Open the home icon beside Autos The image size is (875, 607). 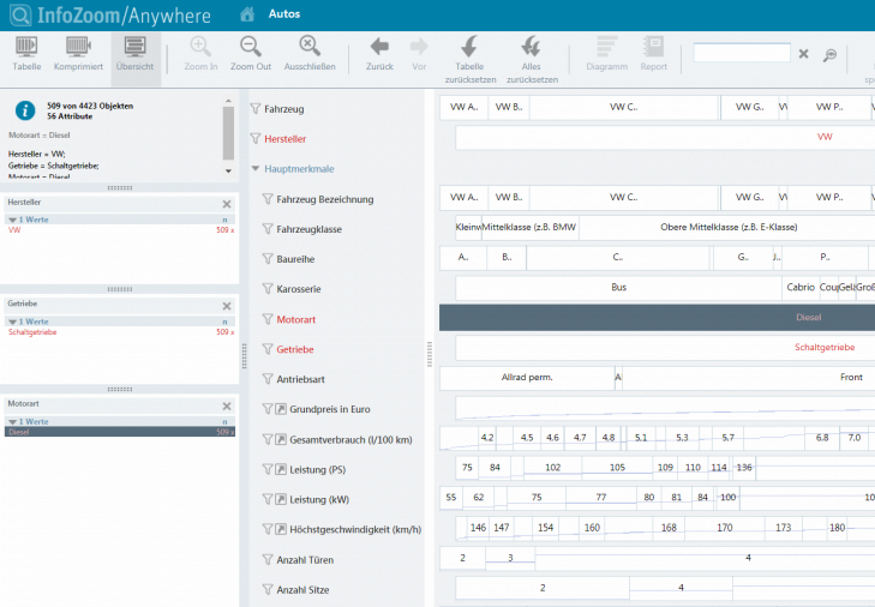pos(248,14)
